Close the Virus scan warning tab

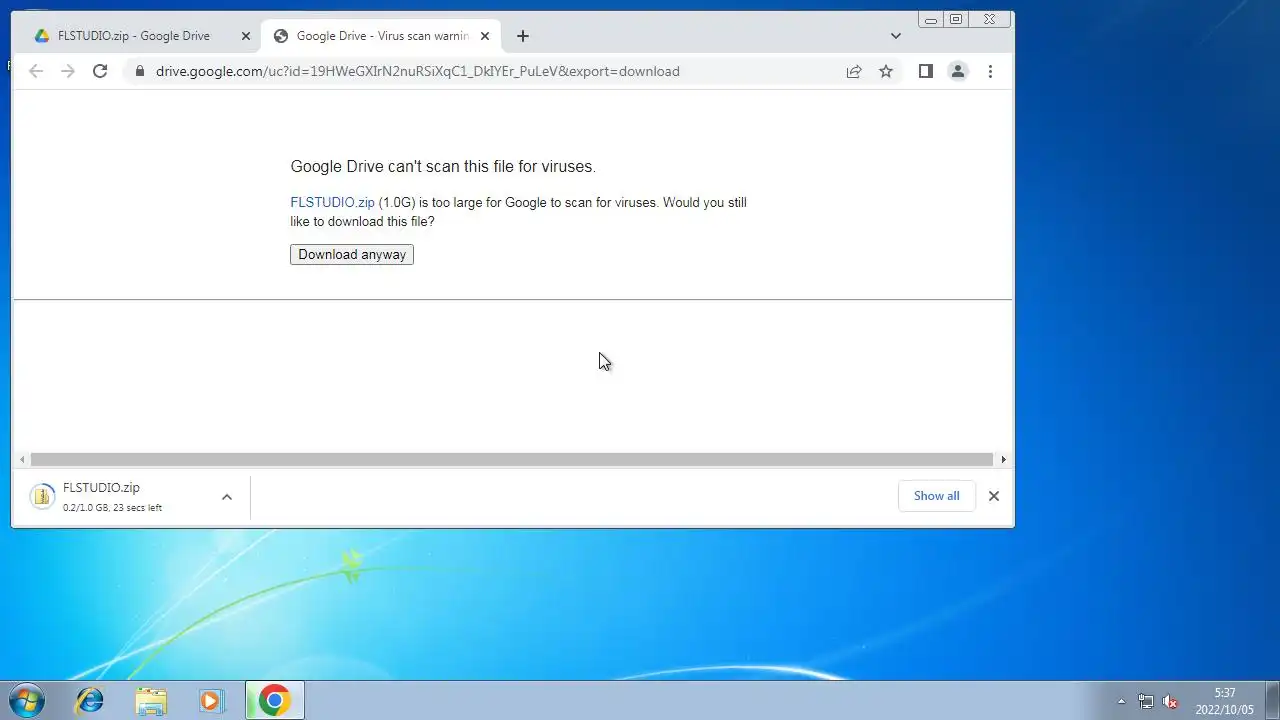pyautogui.click(x=485, y=36)
